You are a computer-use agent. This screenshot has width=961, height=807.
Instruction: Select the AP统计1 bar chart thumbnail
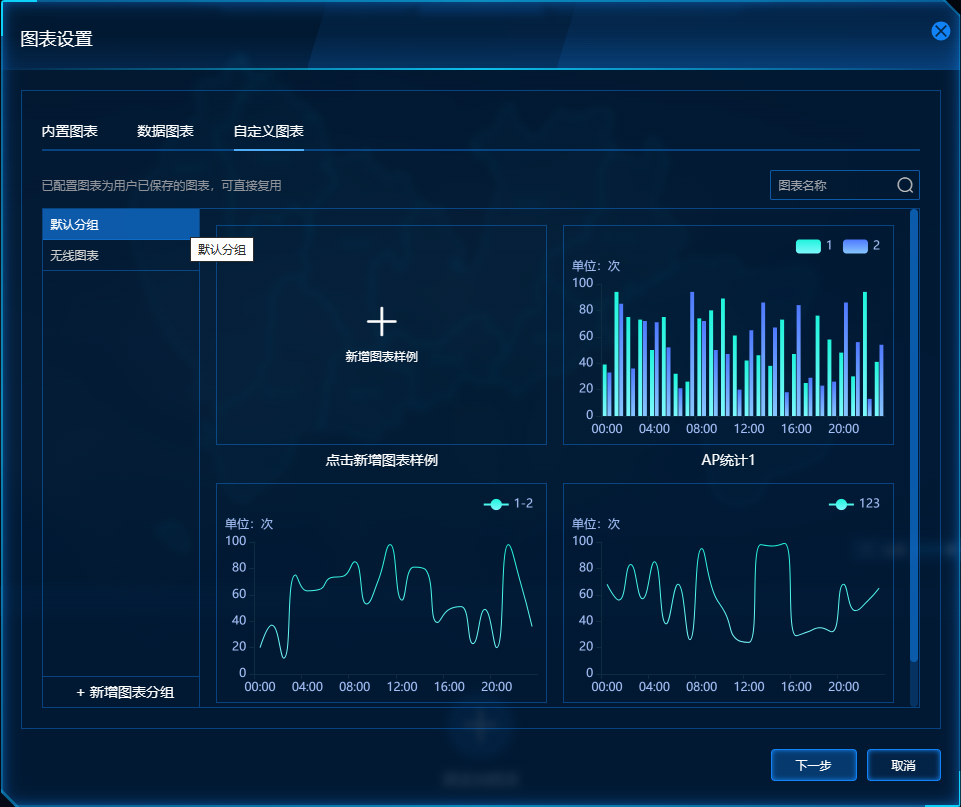(x=728, y=335)
